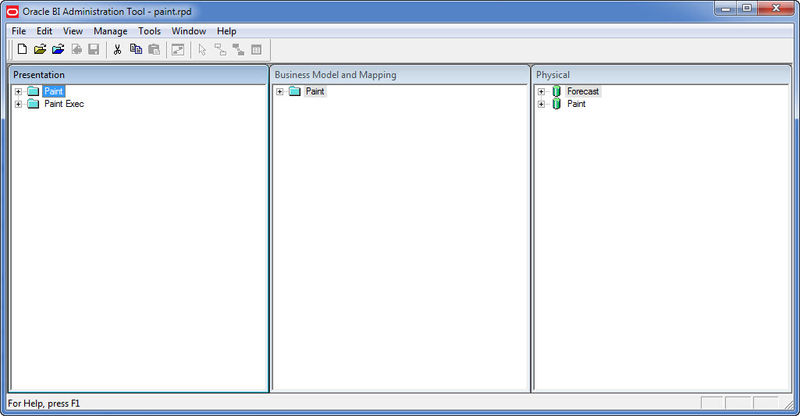Open the Tools menu
The height and width of the screenshot is (416, 800).
point(149,31)
